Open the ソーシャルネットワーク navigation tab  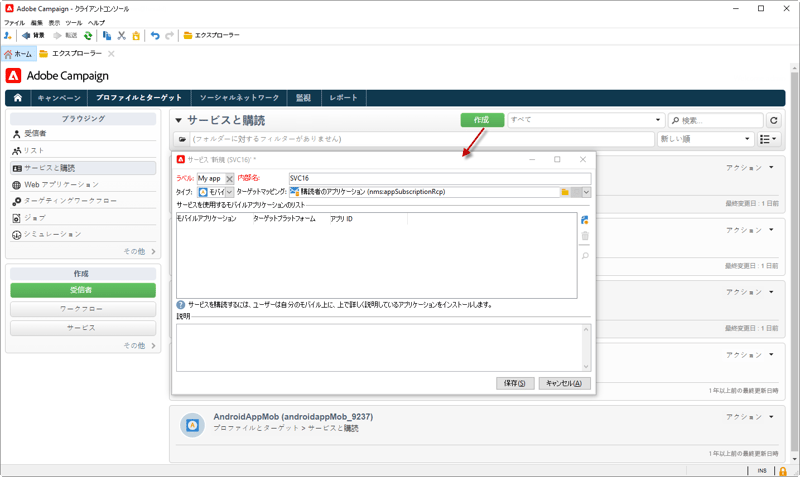tap(239, 97)
